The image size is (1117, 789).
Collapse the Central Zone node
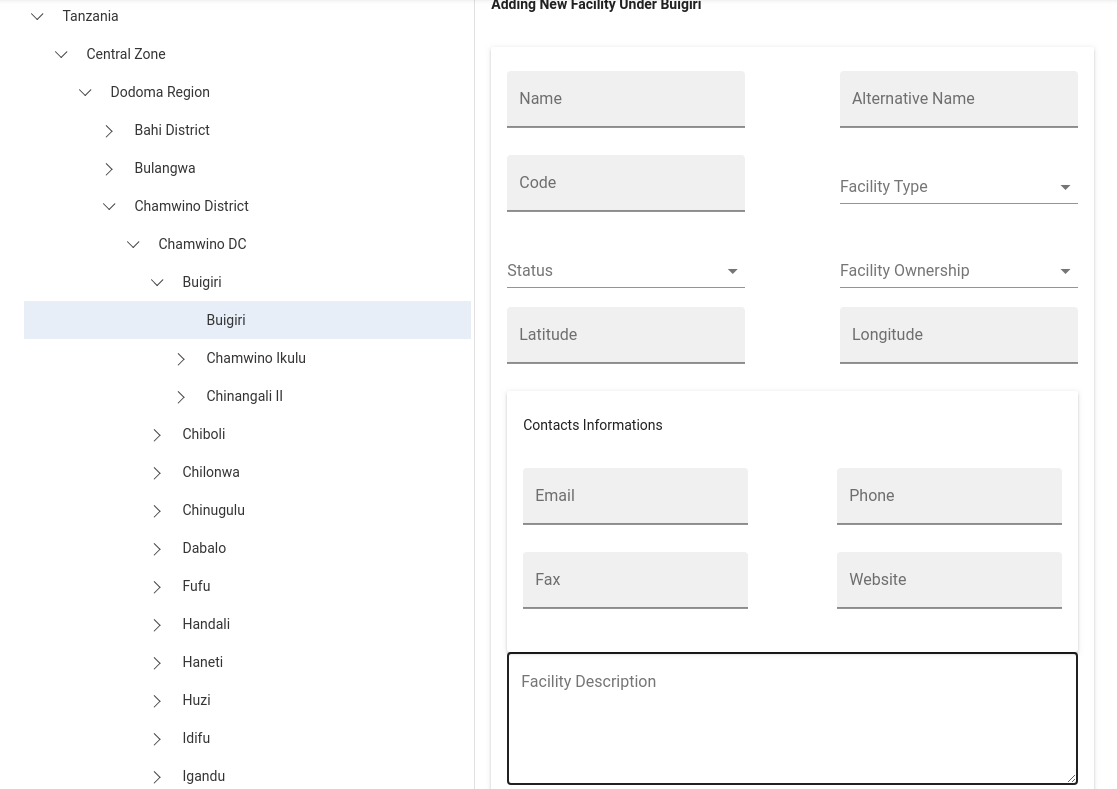61,54
